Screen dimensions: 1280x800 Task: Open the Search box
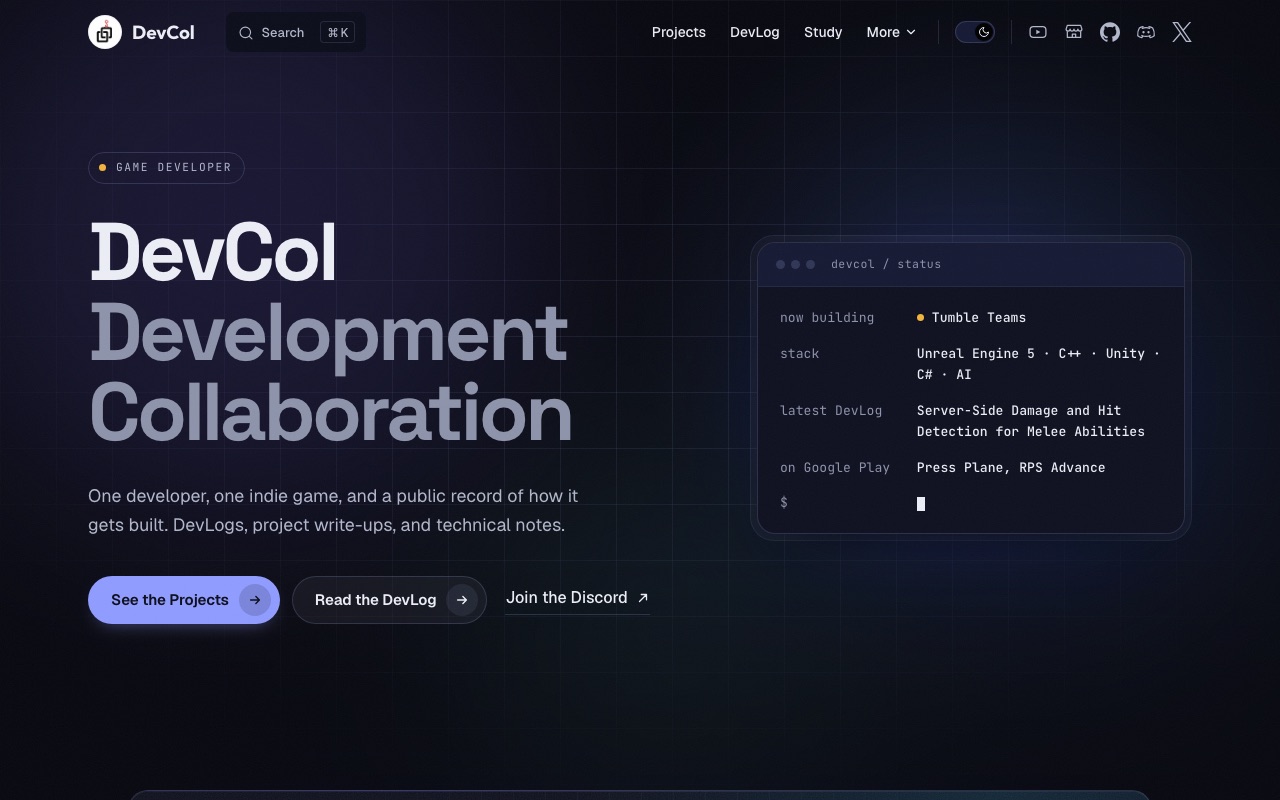(296, 32)
